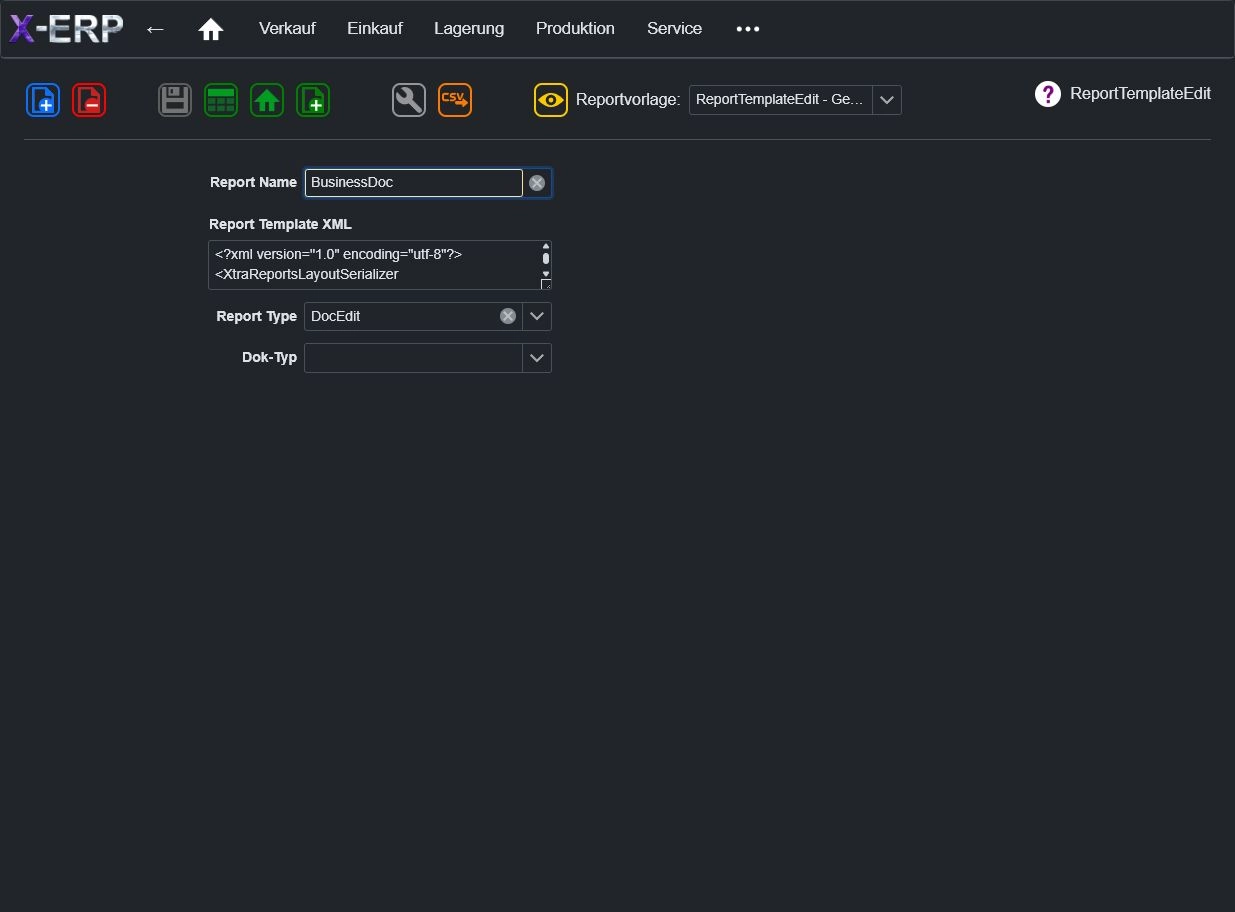The height and width of the screenshot is (912, 1235).
Task: Open the green table list icon
Action: click(221, 100)
